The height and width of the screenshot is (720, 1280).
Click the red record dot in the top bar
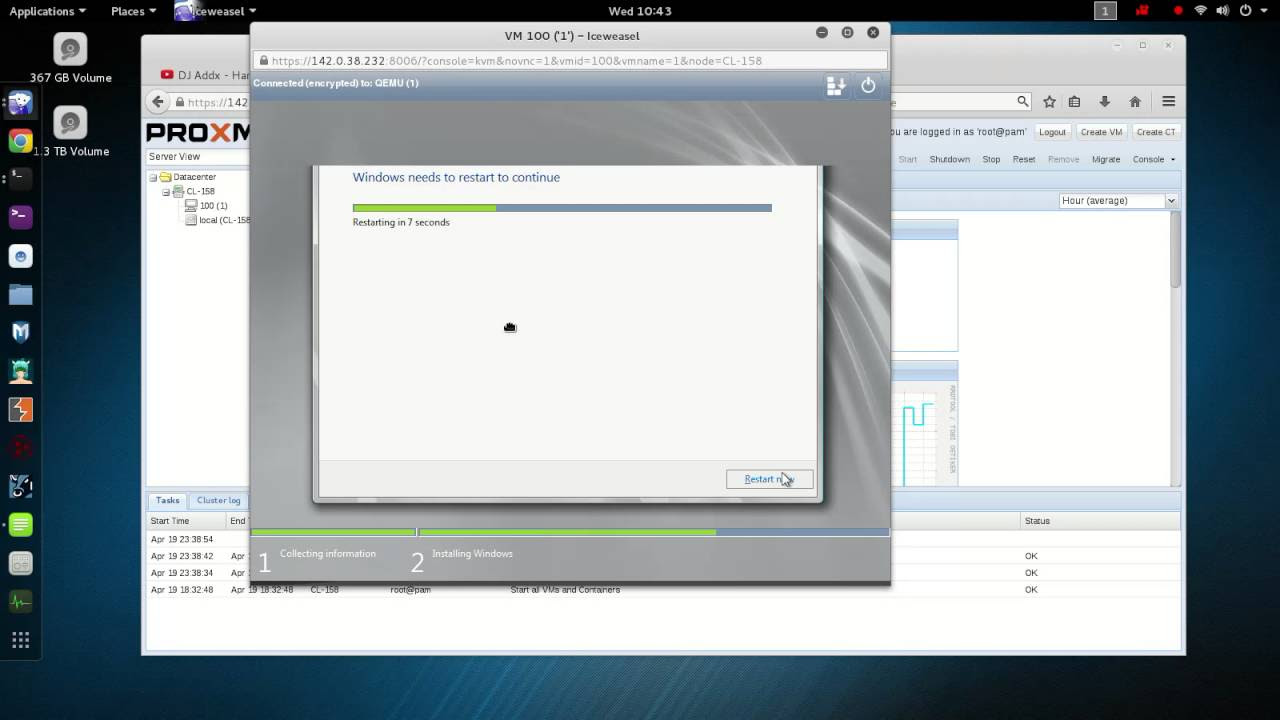pos(1178,11)
